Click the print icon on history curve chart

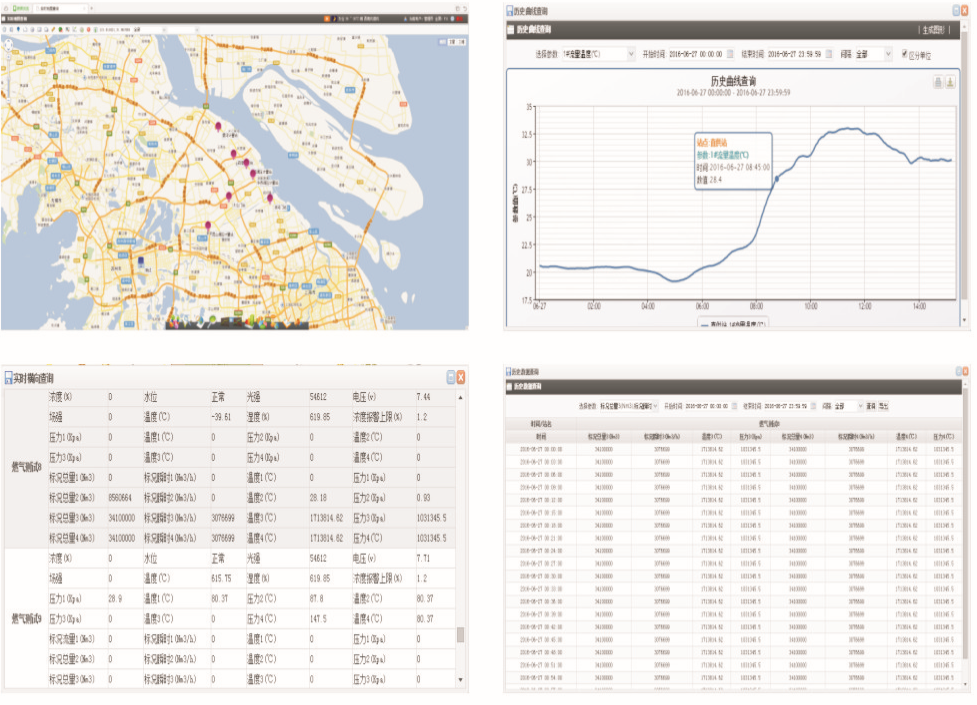(x=938, y=82)
